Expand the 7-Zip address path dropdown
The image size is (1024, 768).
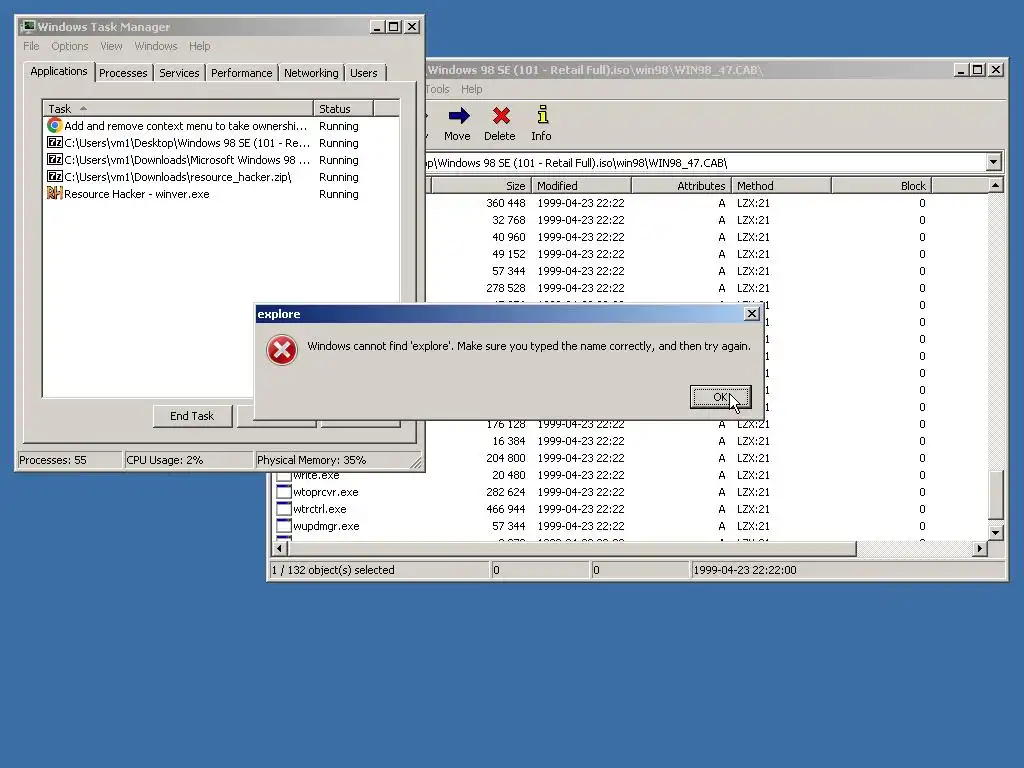click(993, 162)
